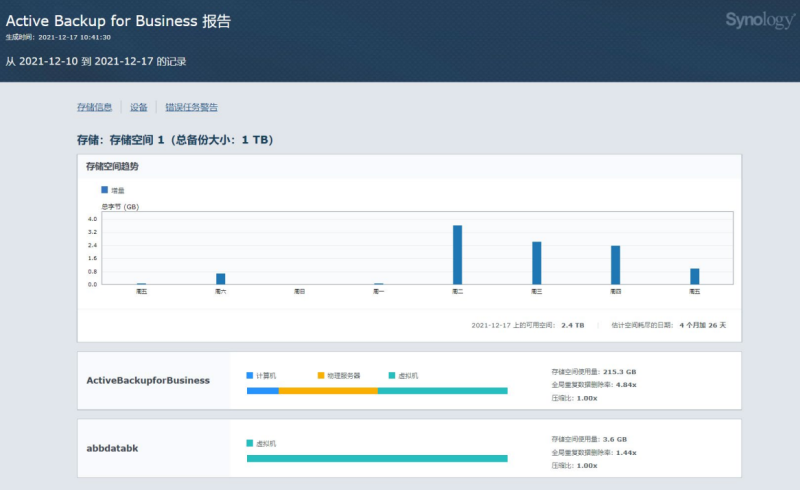Click the teal 虚拟机 legend swatch in abbdatabk row
The image size is (800, 490).
point(249,443)
